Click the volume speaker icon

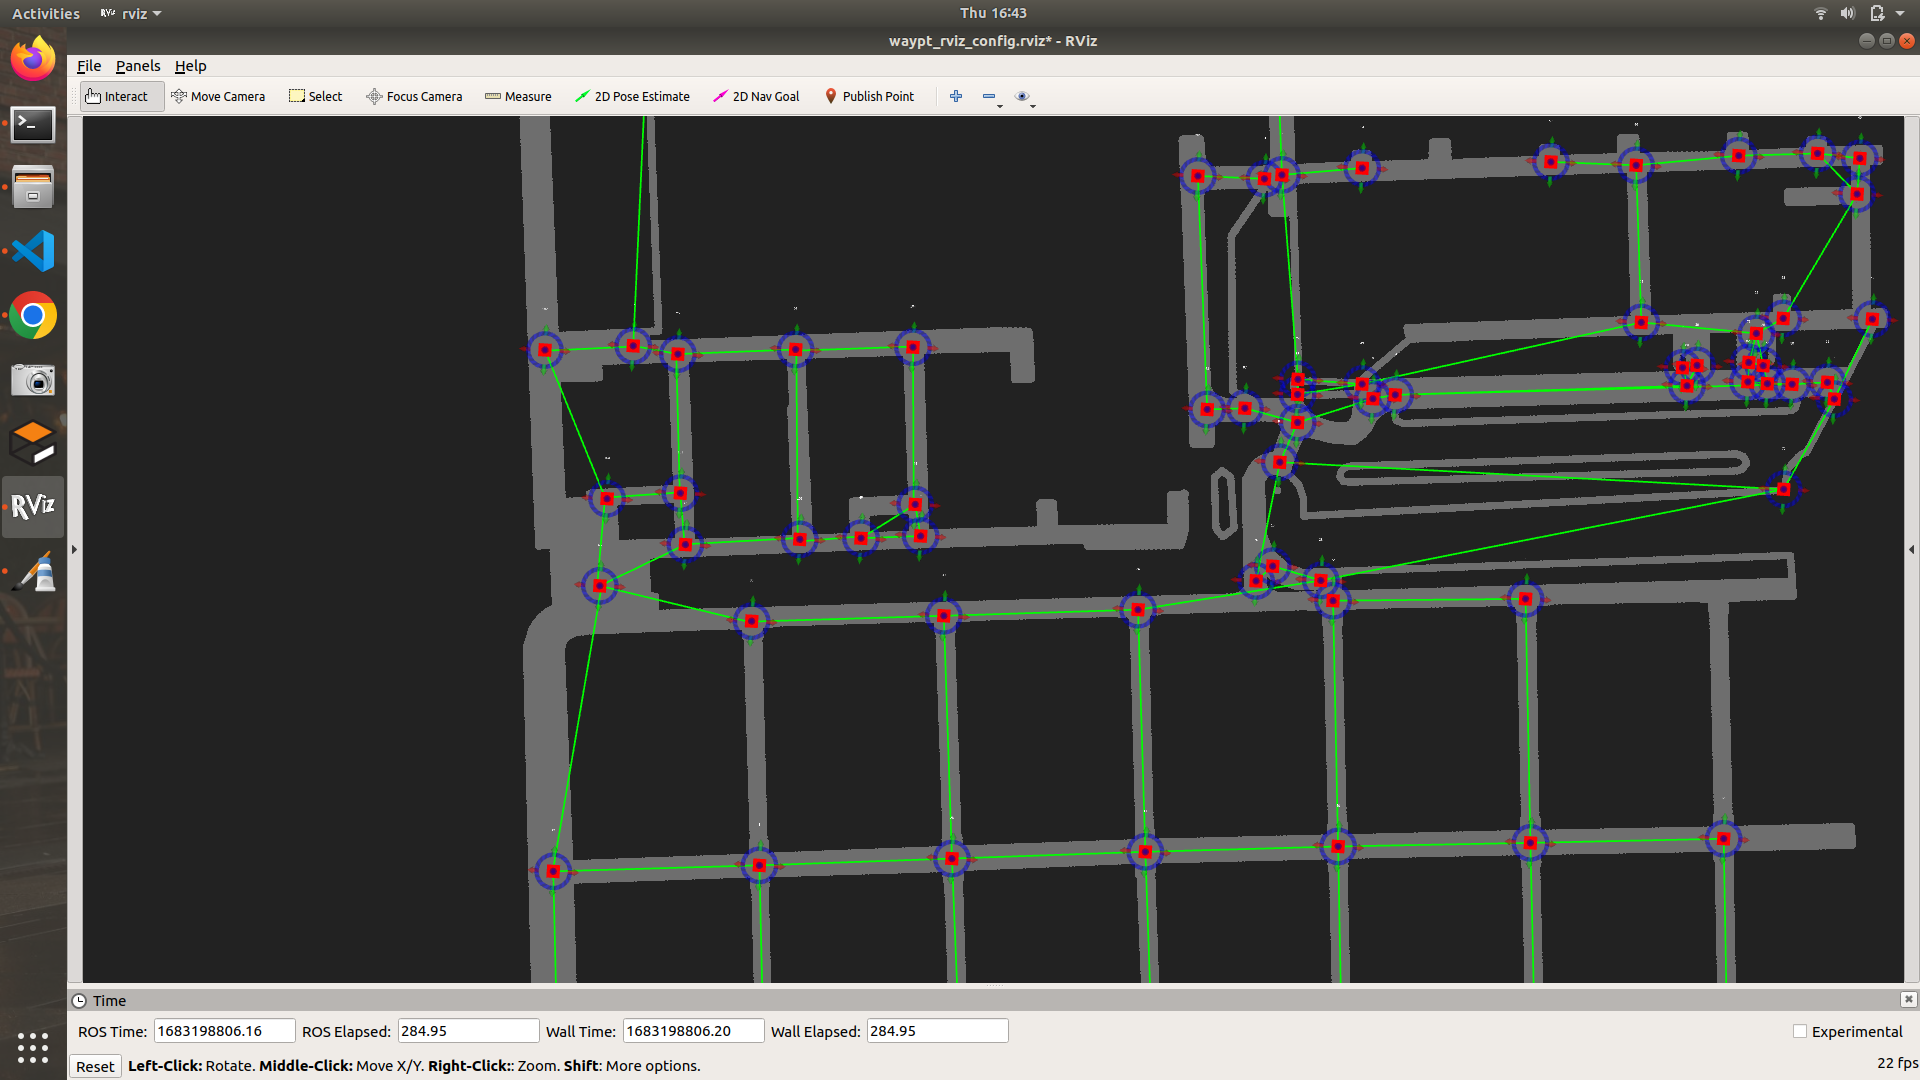[1847, 13]
